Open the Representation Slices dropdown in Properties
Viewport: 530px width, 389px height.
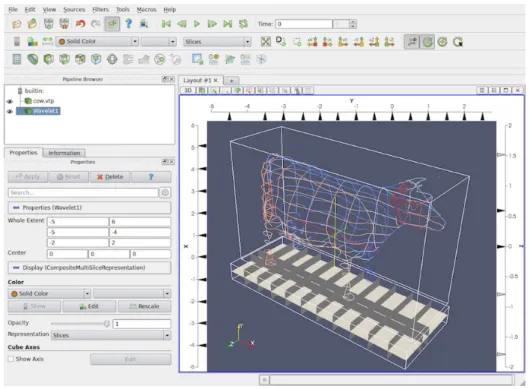coord(111,335)
